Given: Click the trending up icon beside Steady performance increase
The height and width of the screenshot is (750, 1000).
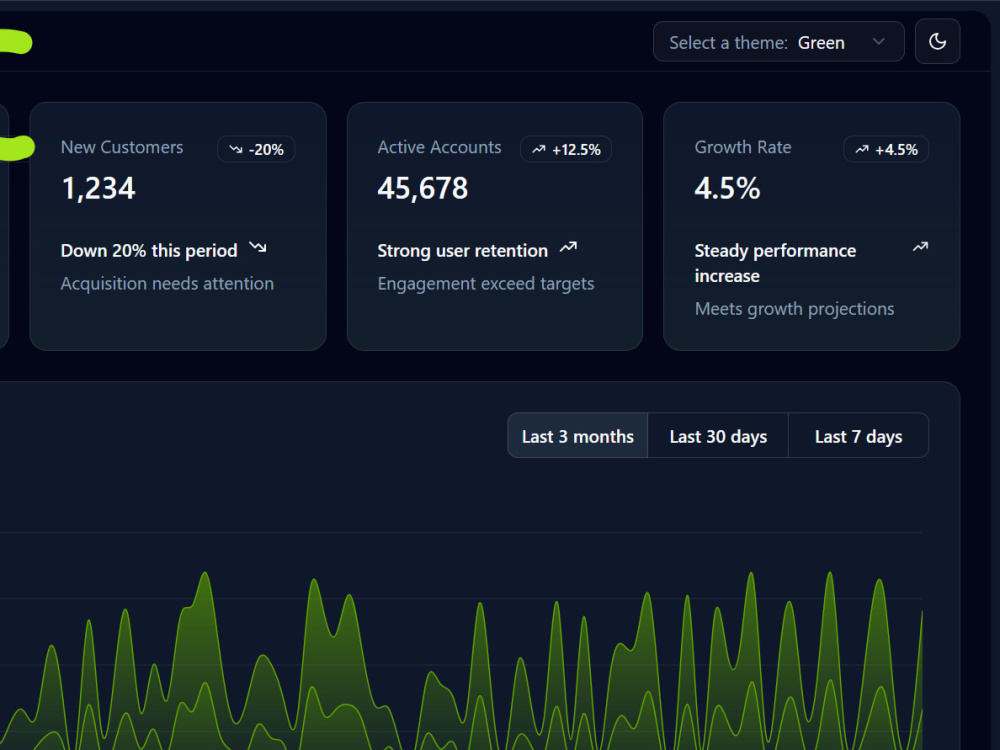Looking at the screenshot, I should [920, 247].
